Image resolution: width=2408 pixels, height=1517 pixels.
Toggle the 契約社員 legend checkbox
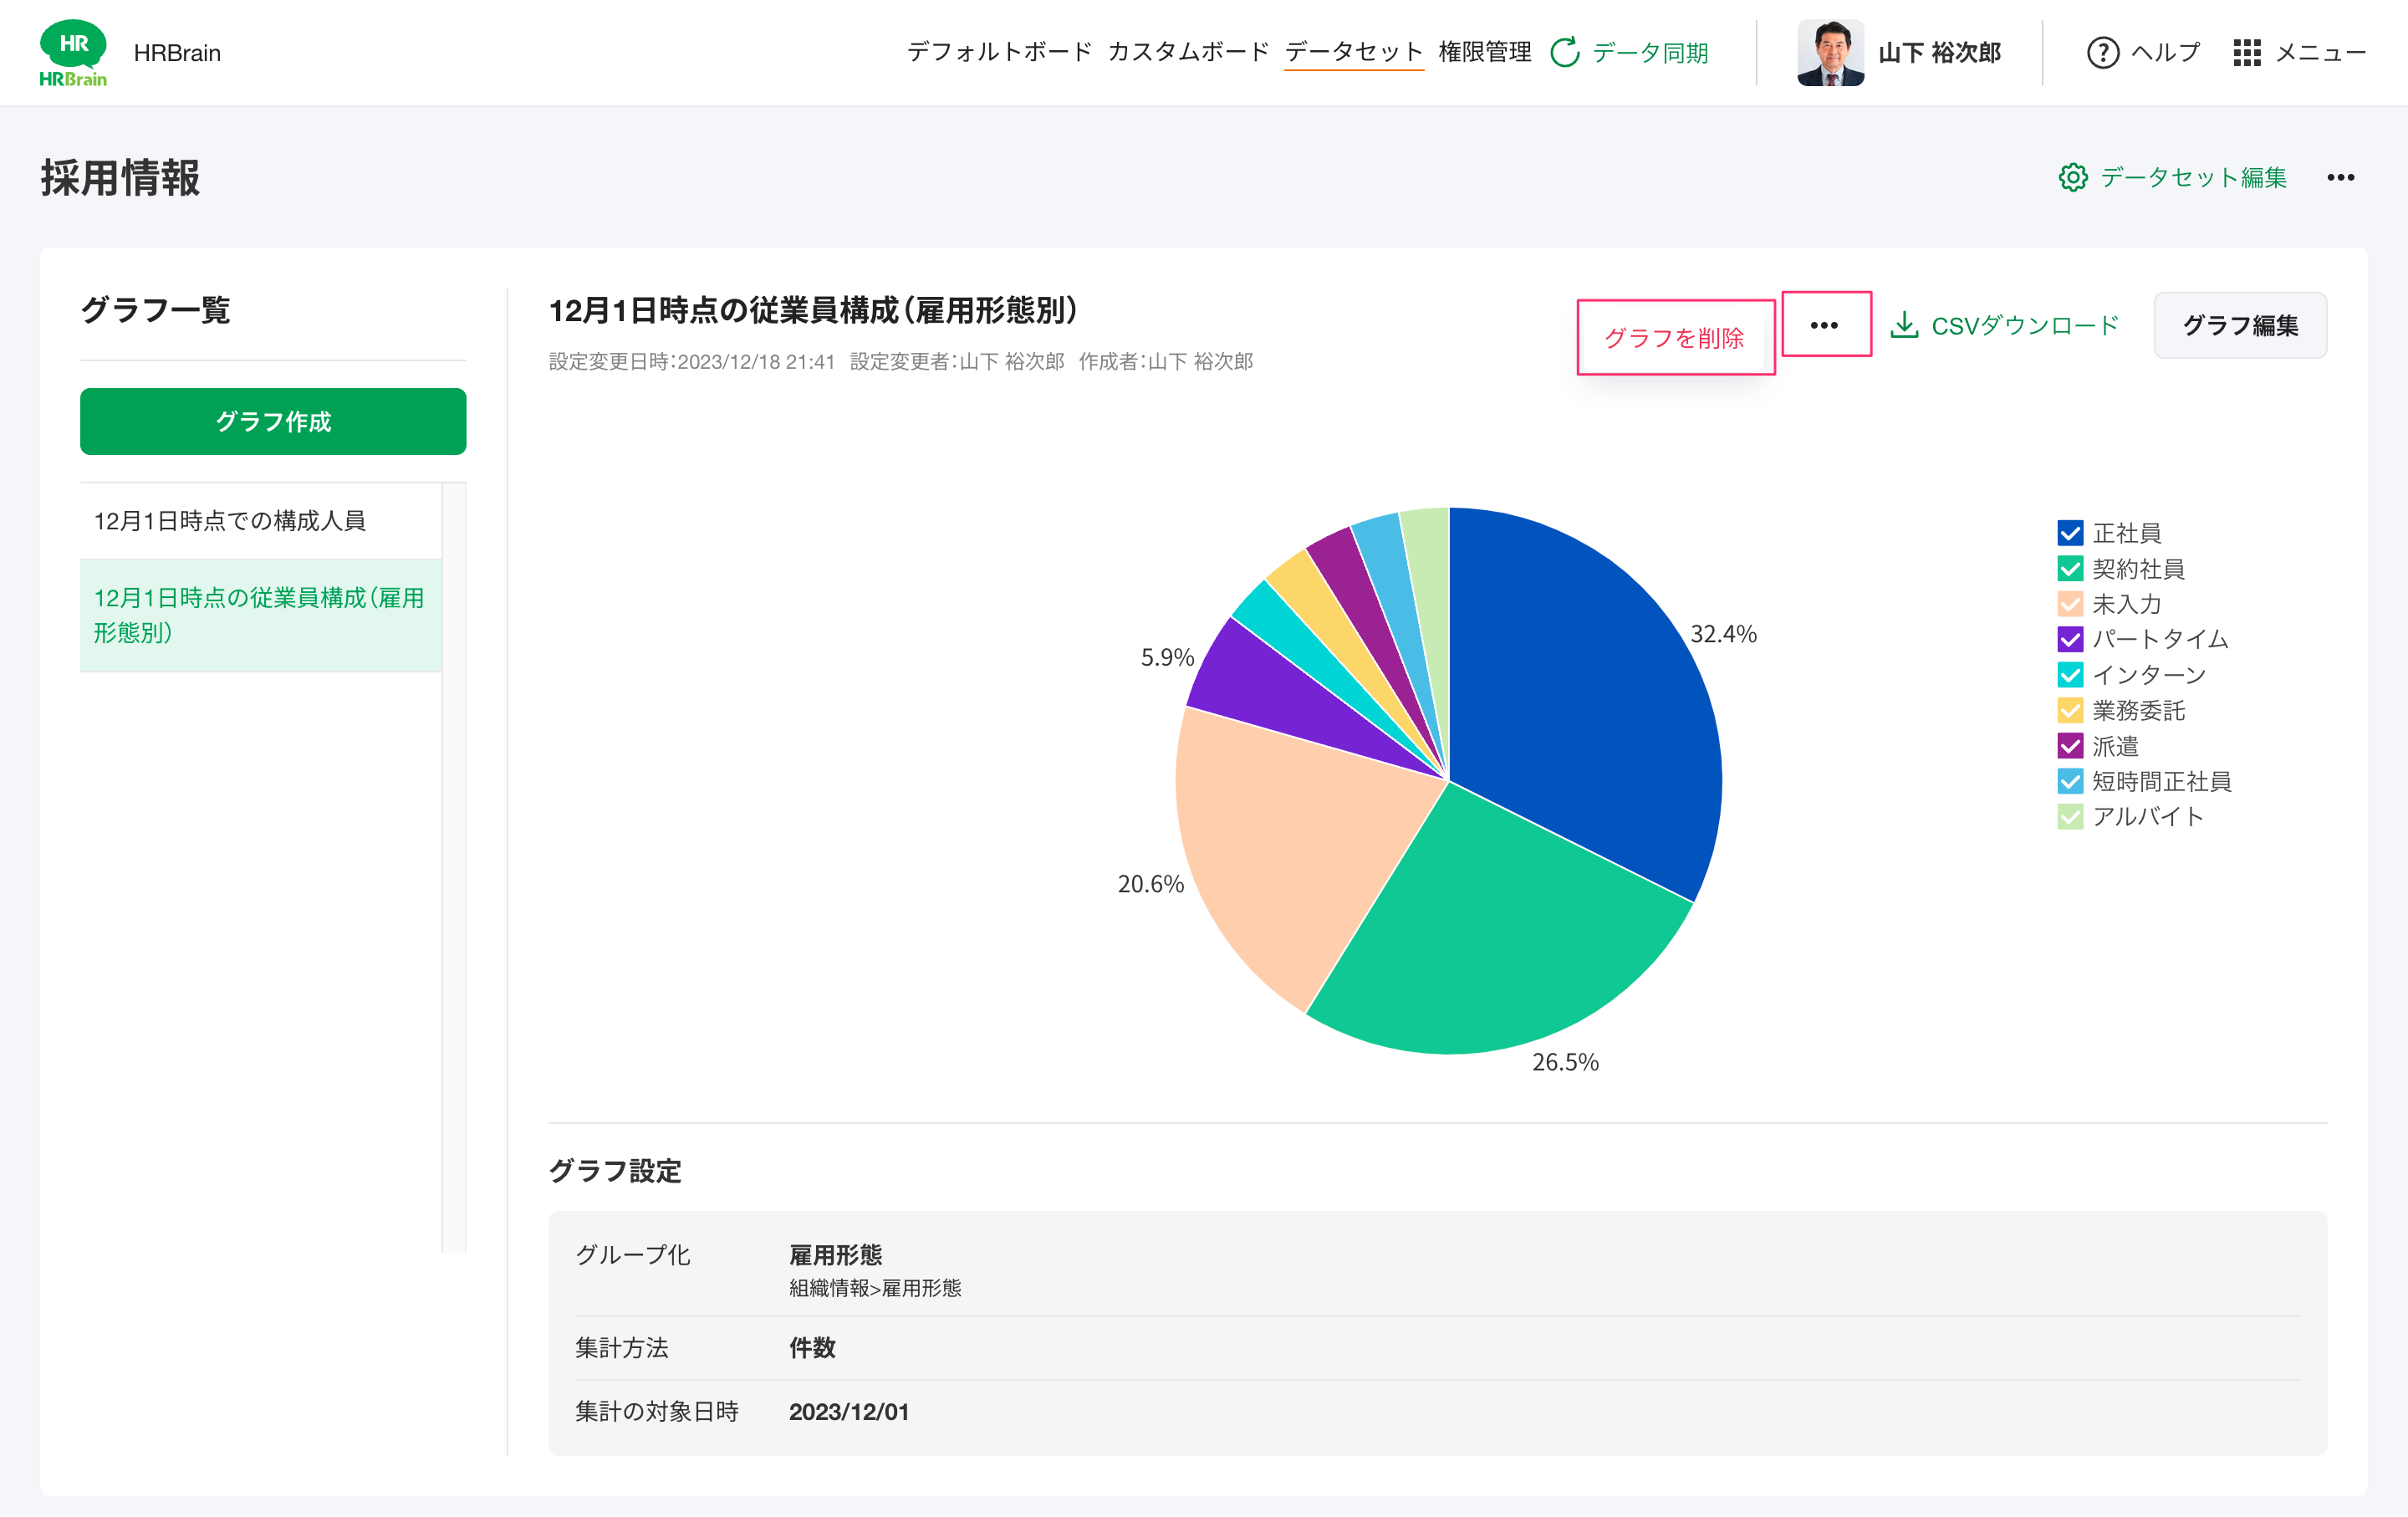[2070, 569]
